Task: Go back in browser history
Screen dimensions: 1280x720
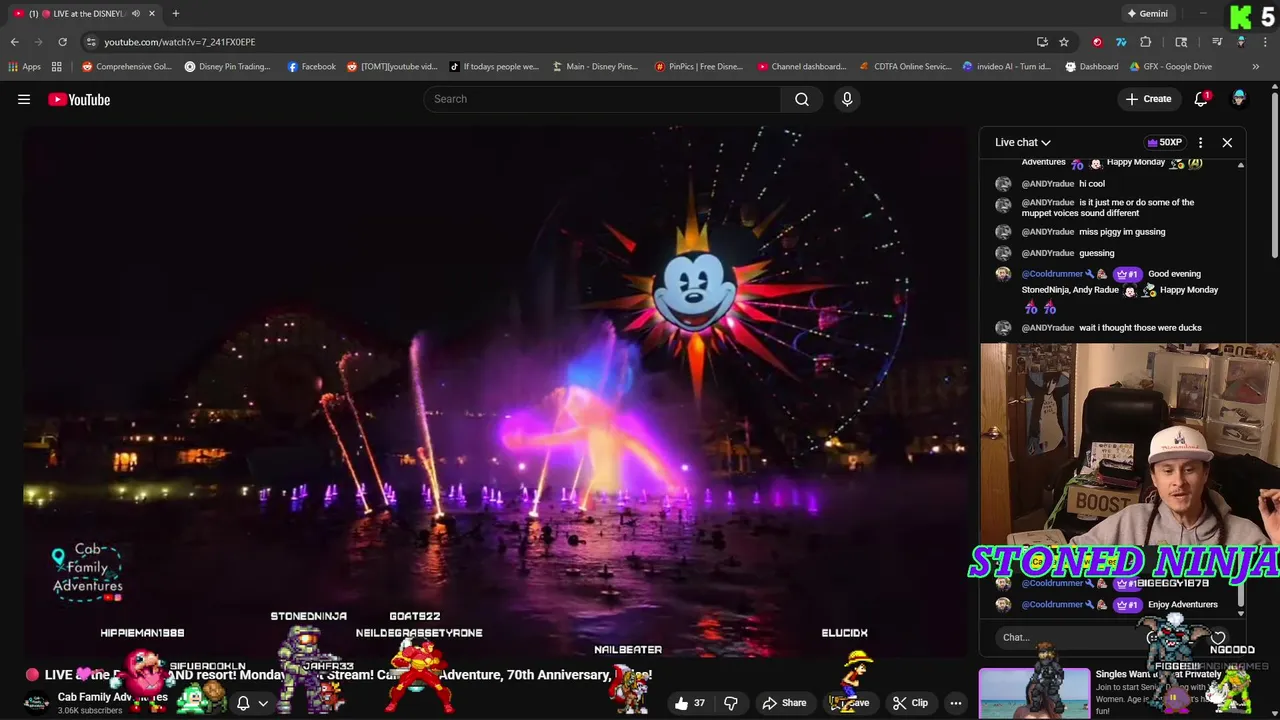Action: click(14, 42)
